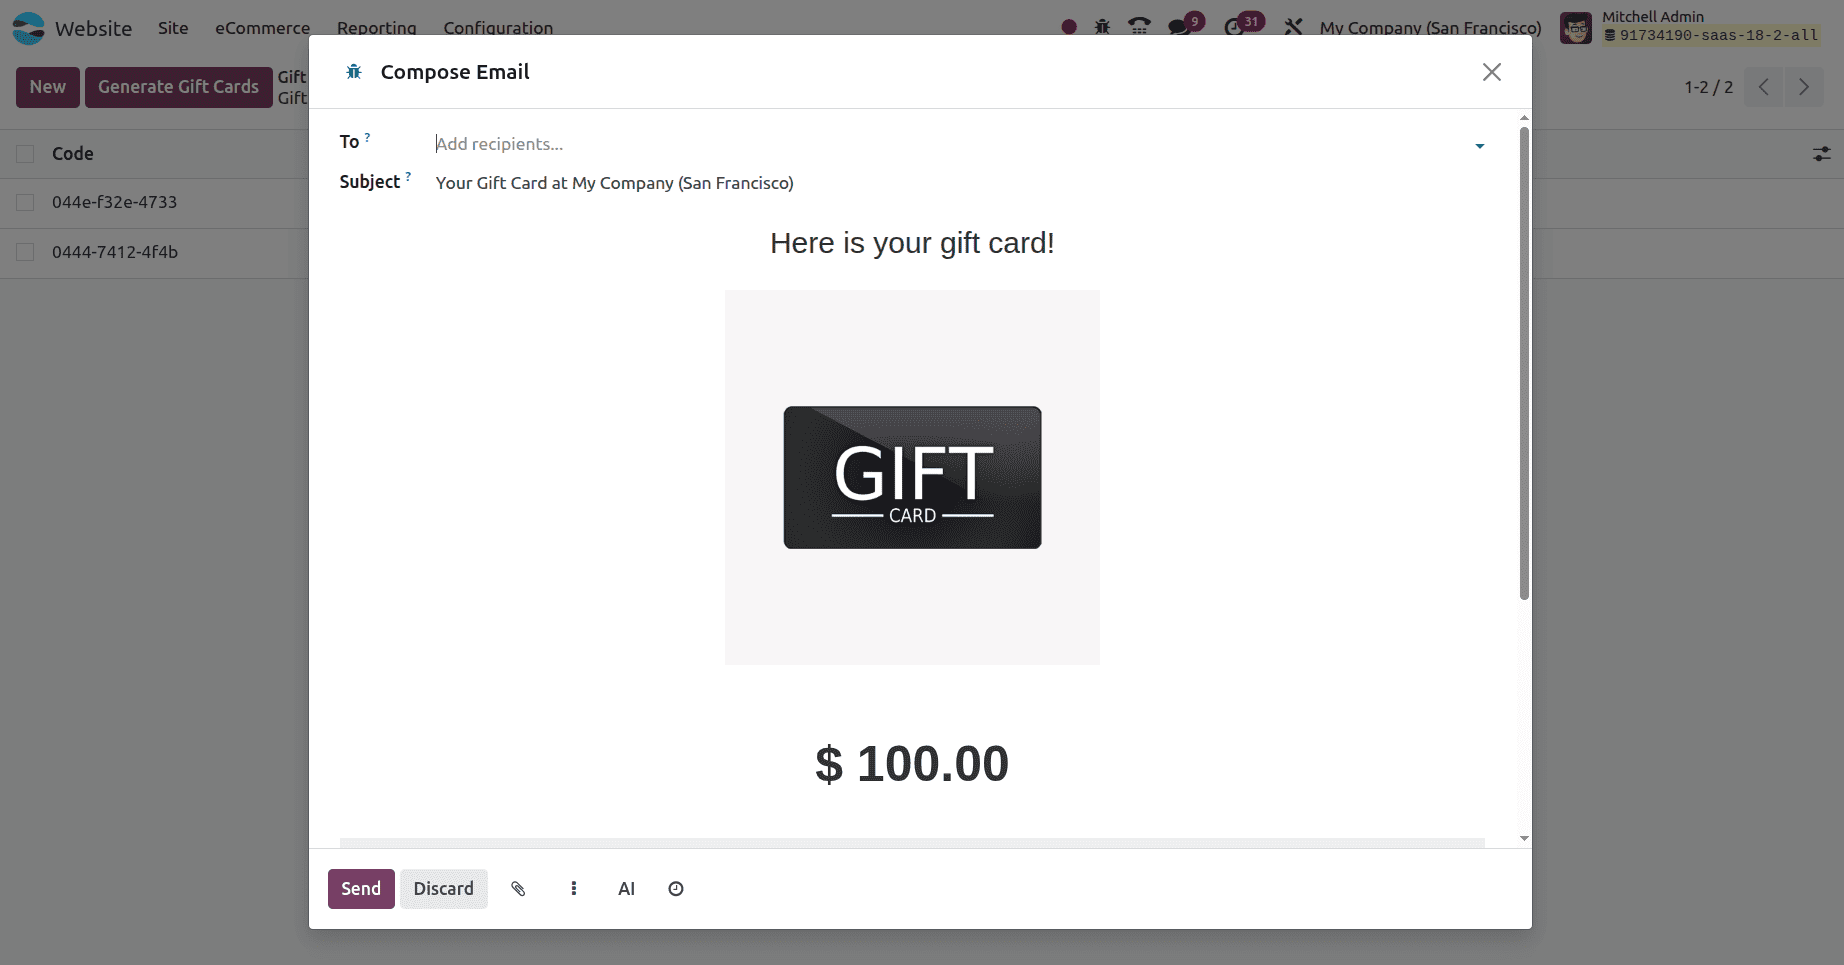Open the debug bug icon in the top bar

1102,26
